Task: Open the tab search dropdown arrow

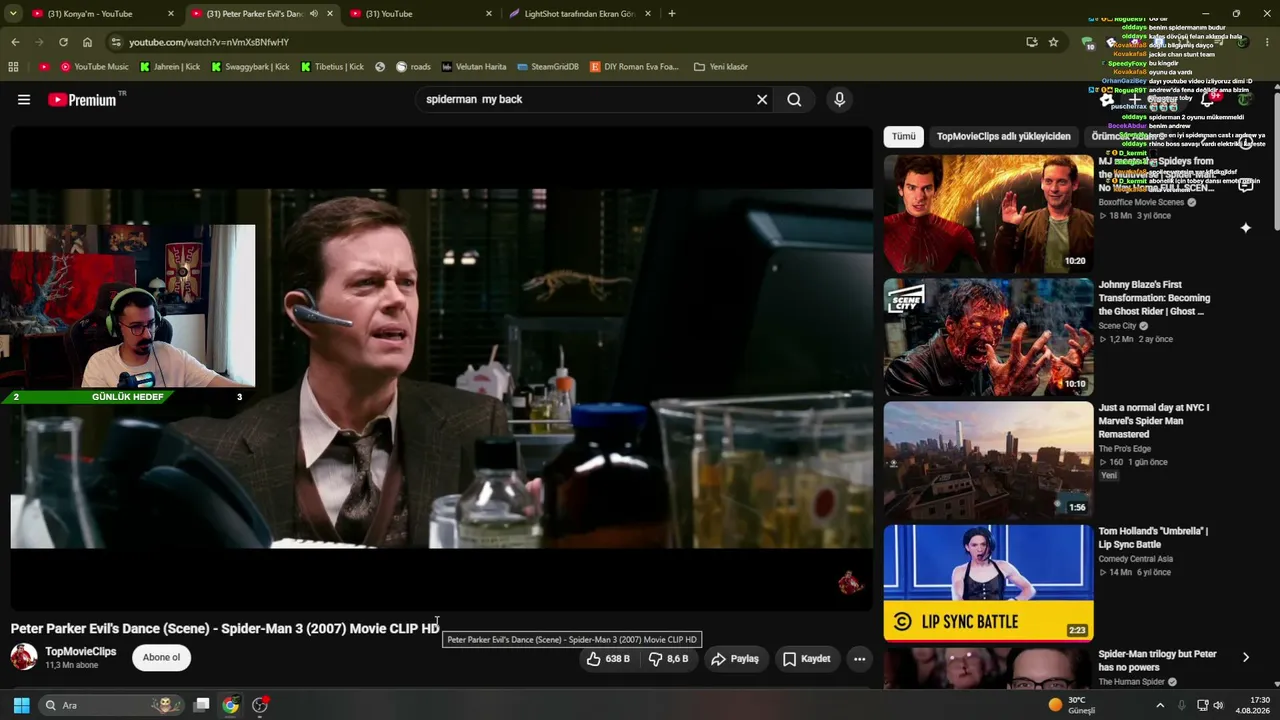Action: click(14, 14)
